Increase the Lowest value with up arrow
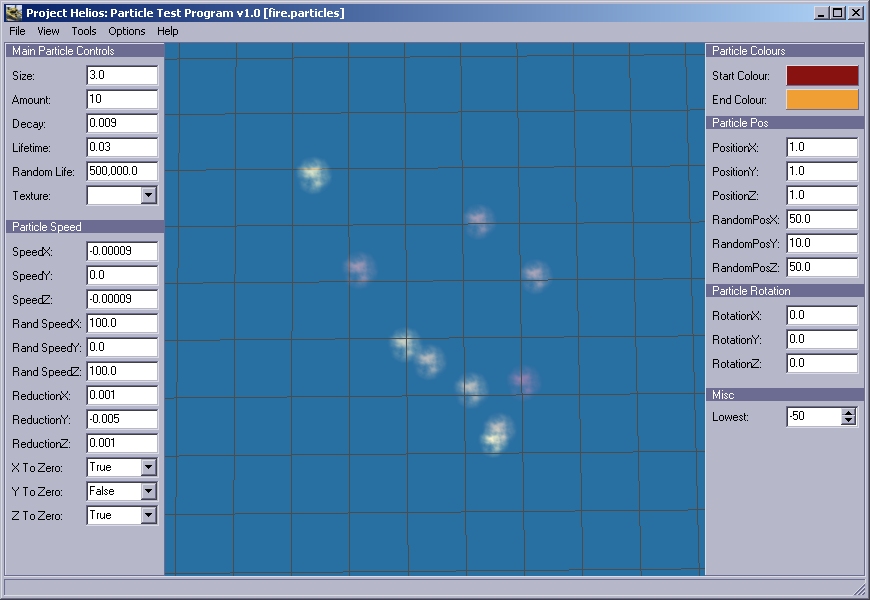The height and width of the screenshot is (600, 870). [849, 412]
